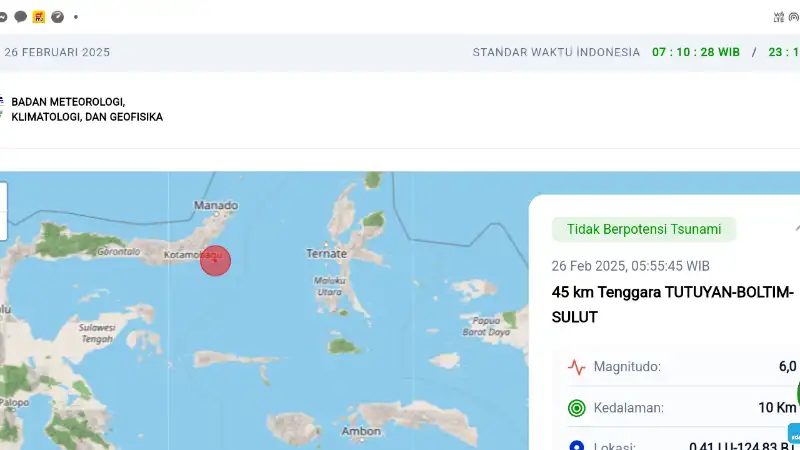Click the red earthquake epicenter marker
Image resolution: width=800 pixels, height=450 pixels.
[215, 261]
